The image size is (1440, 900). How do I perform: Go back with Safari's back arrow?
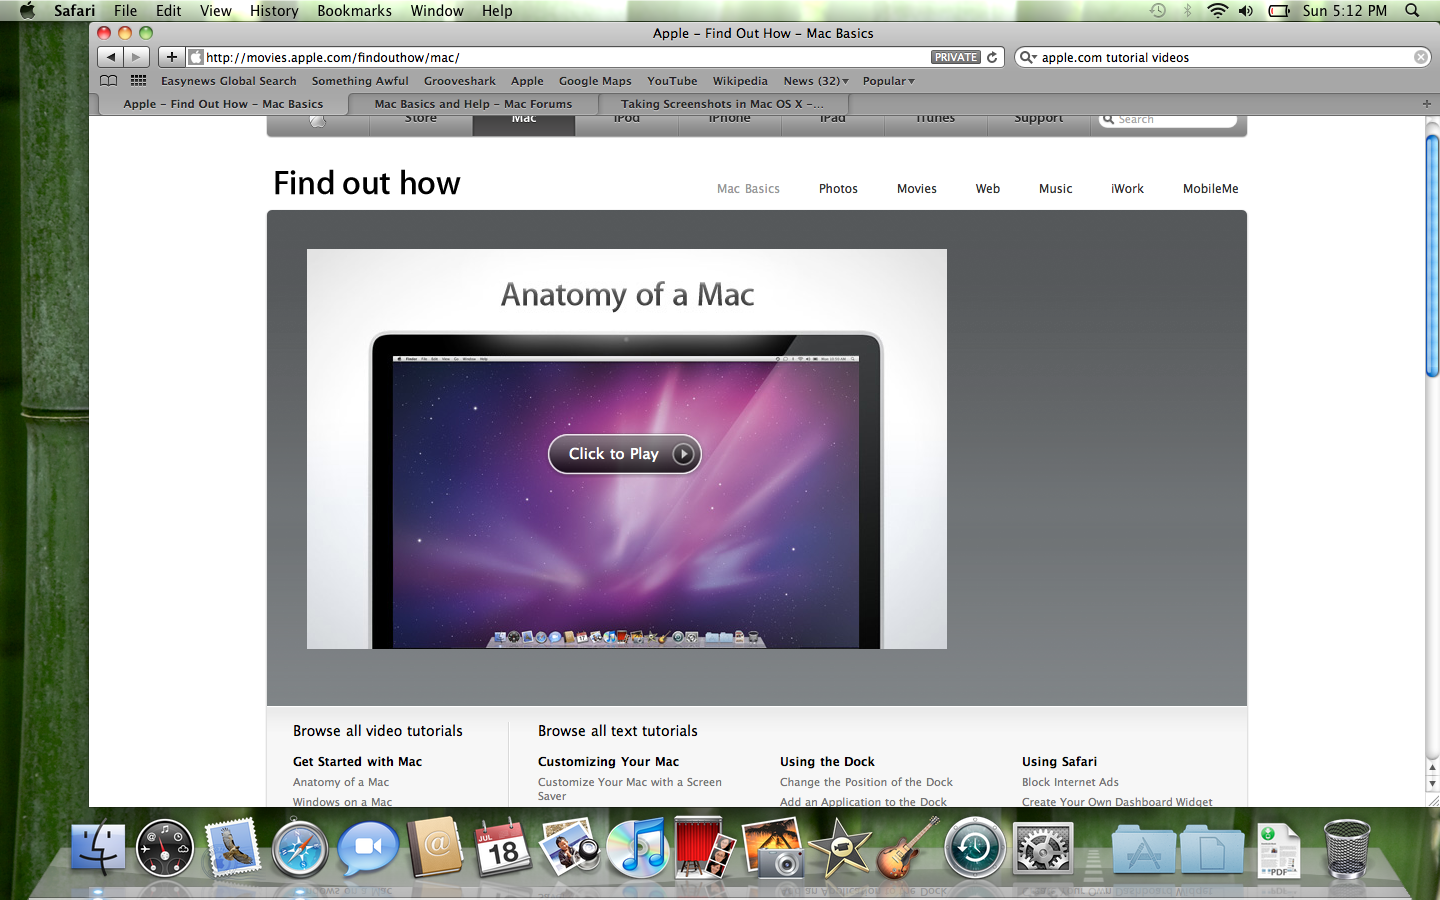click(x=111, y=57)
